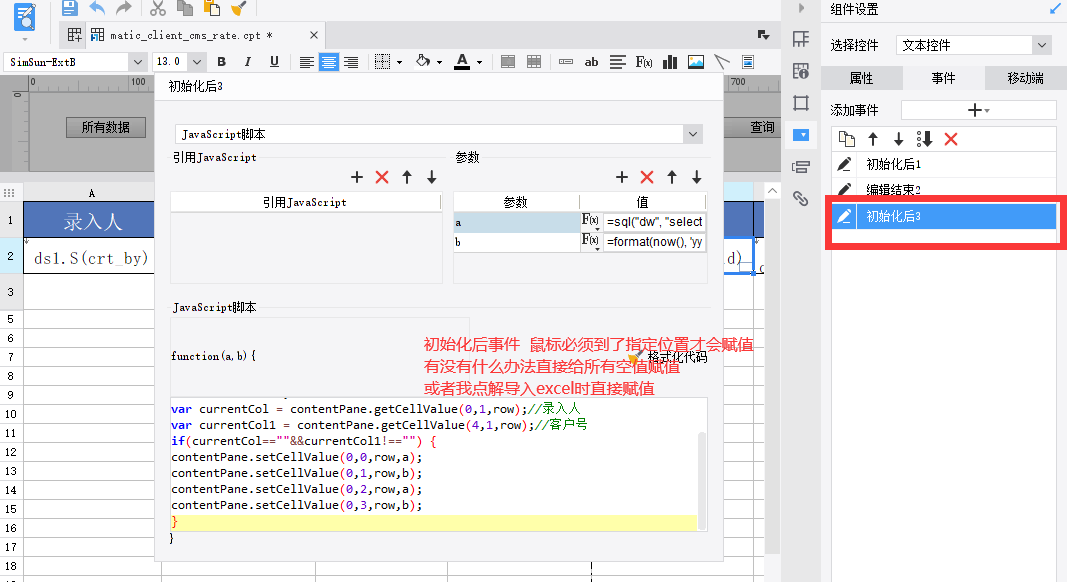
Task: Switch to the 事件 tab
Action: pos(943,78)
